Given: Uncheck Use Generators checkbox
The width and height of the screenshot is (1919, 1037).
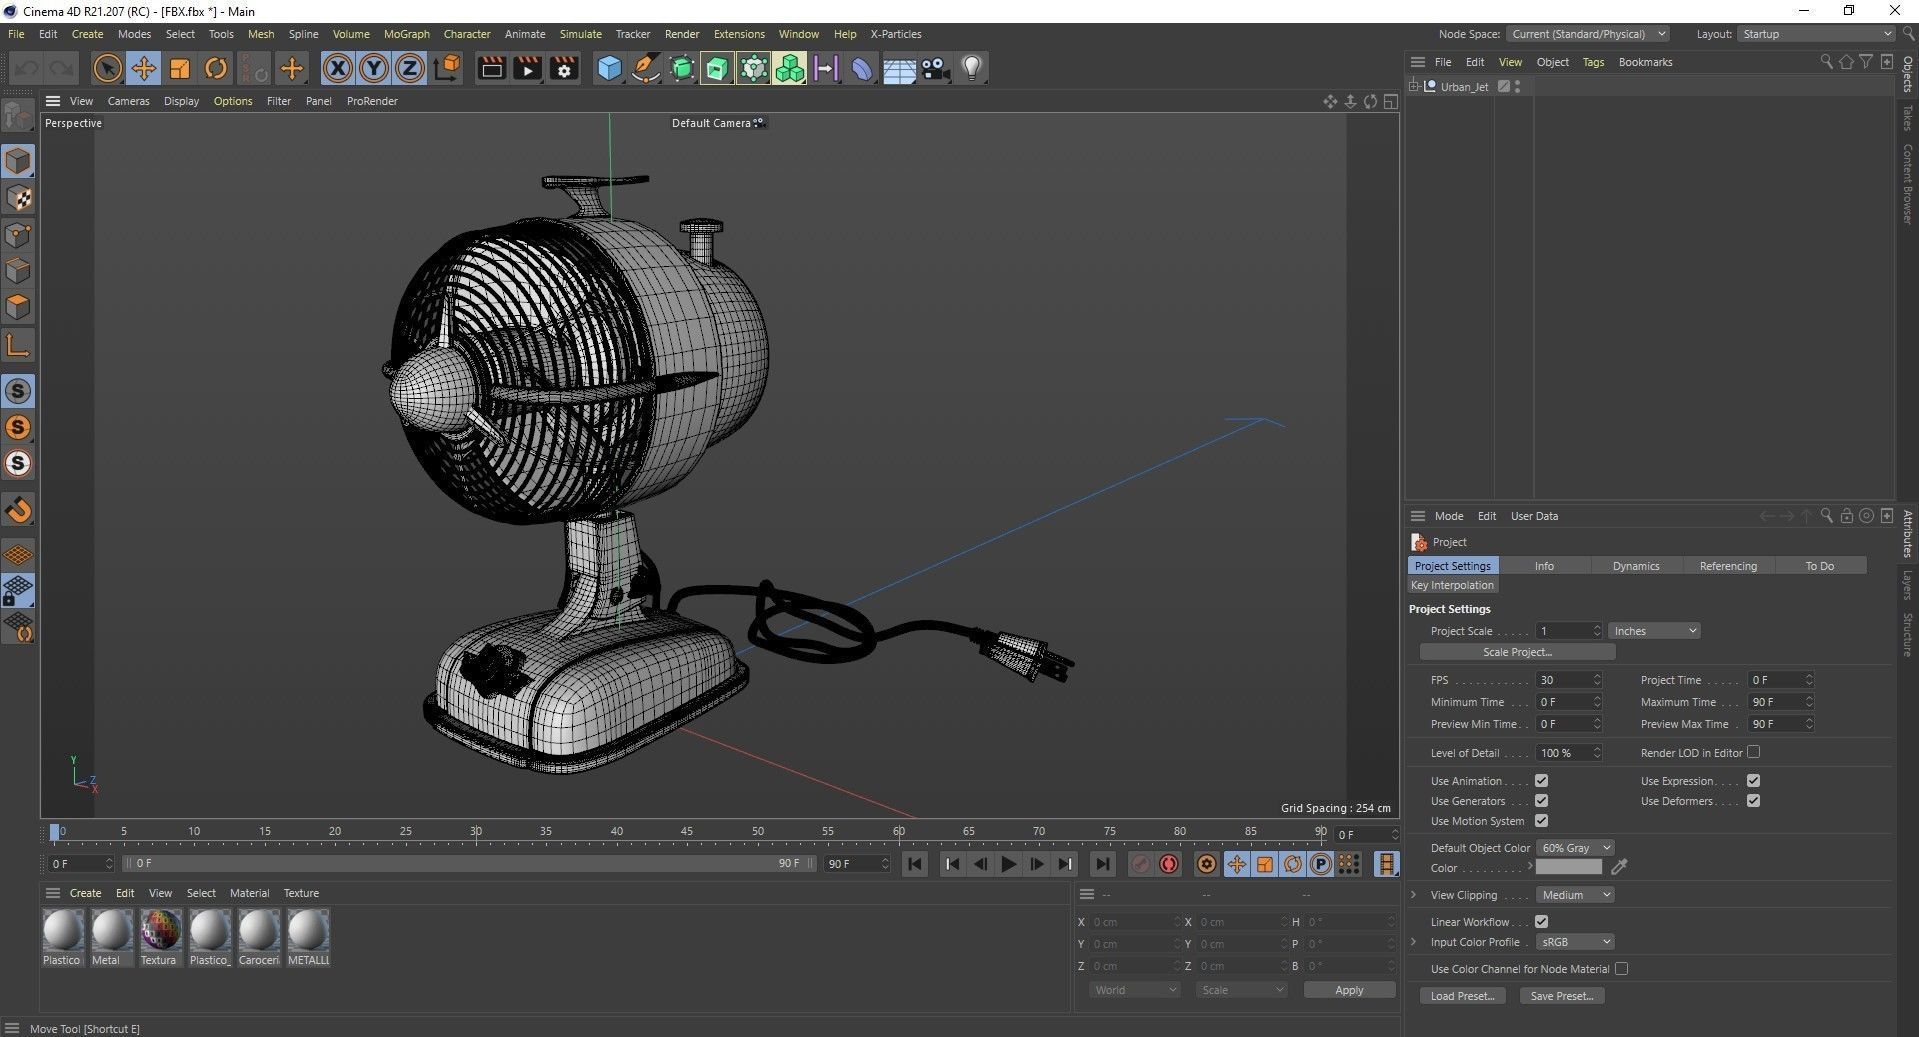Looking at the screenshot, I should coord(1541,801).
